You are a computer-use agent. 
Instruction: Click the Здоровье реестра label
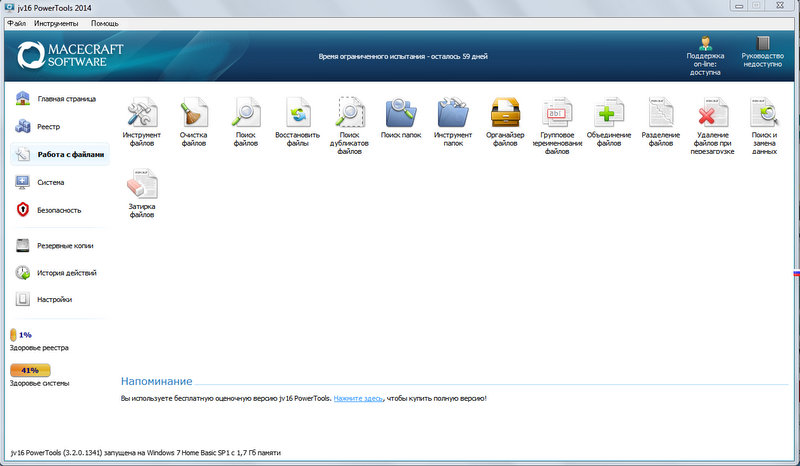pyautogui.click(x=39, y=348)
